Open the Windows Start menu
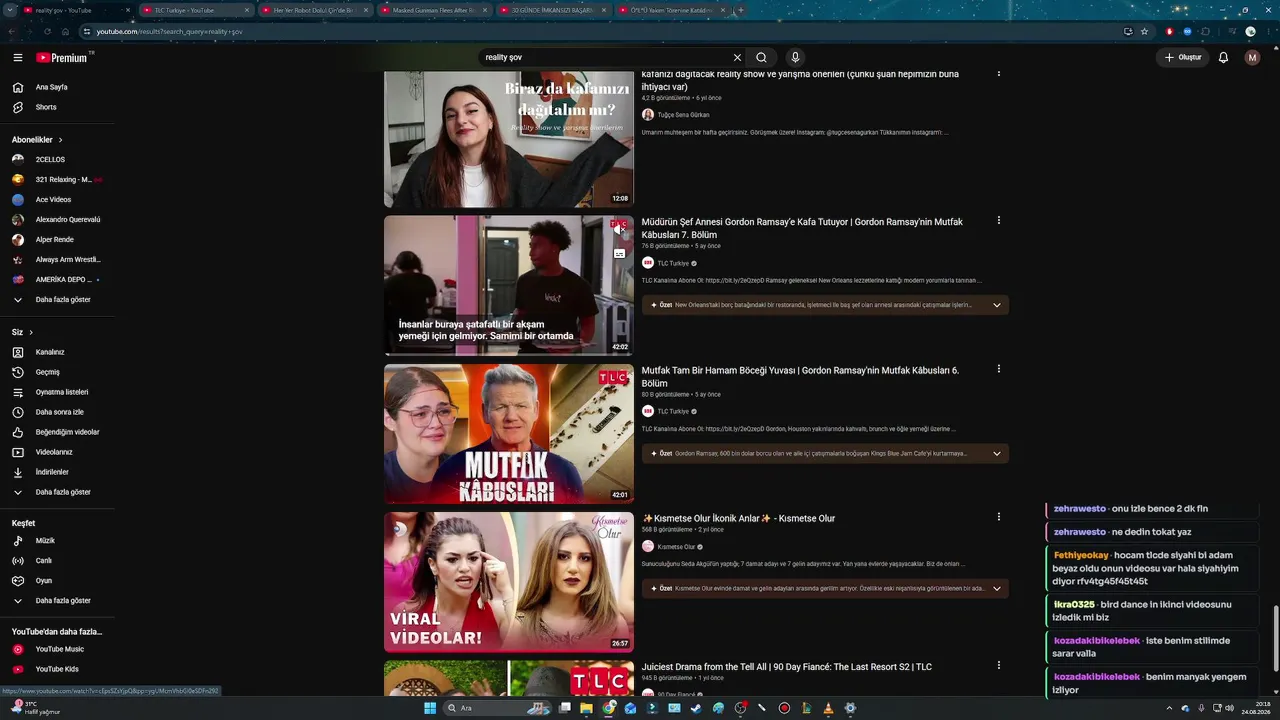 [430, 708]
